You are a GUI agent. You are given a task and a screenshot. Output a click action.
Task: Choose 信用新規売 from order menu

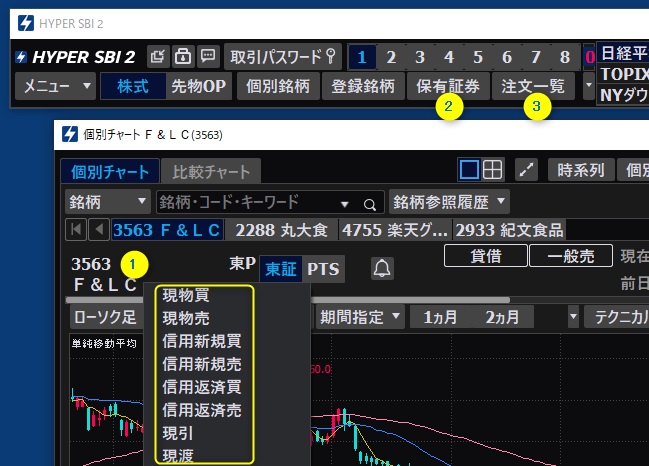click(x=202, y=365)
